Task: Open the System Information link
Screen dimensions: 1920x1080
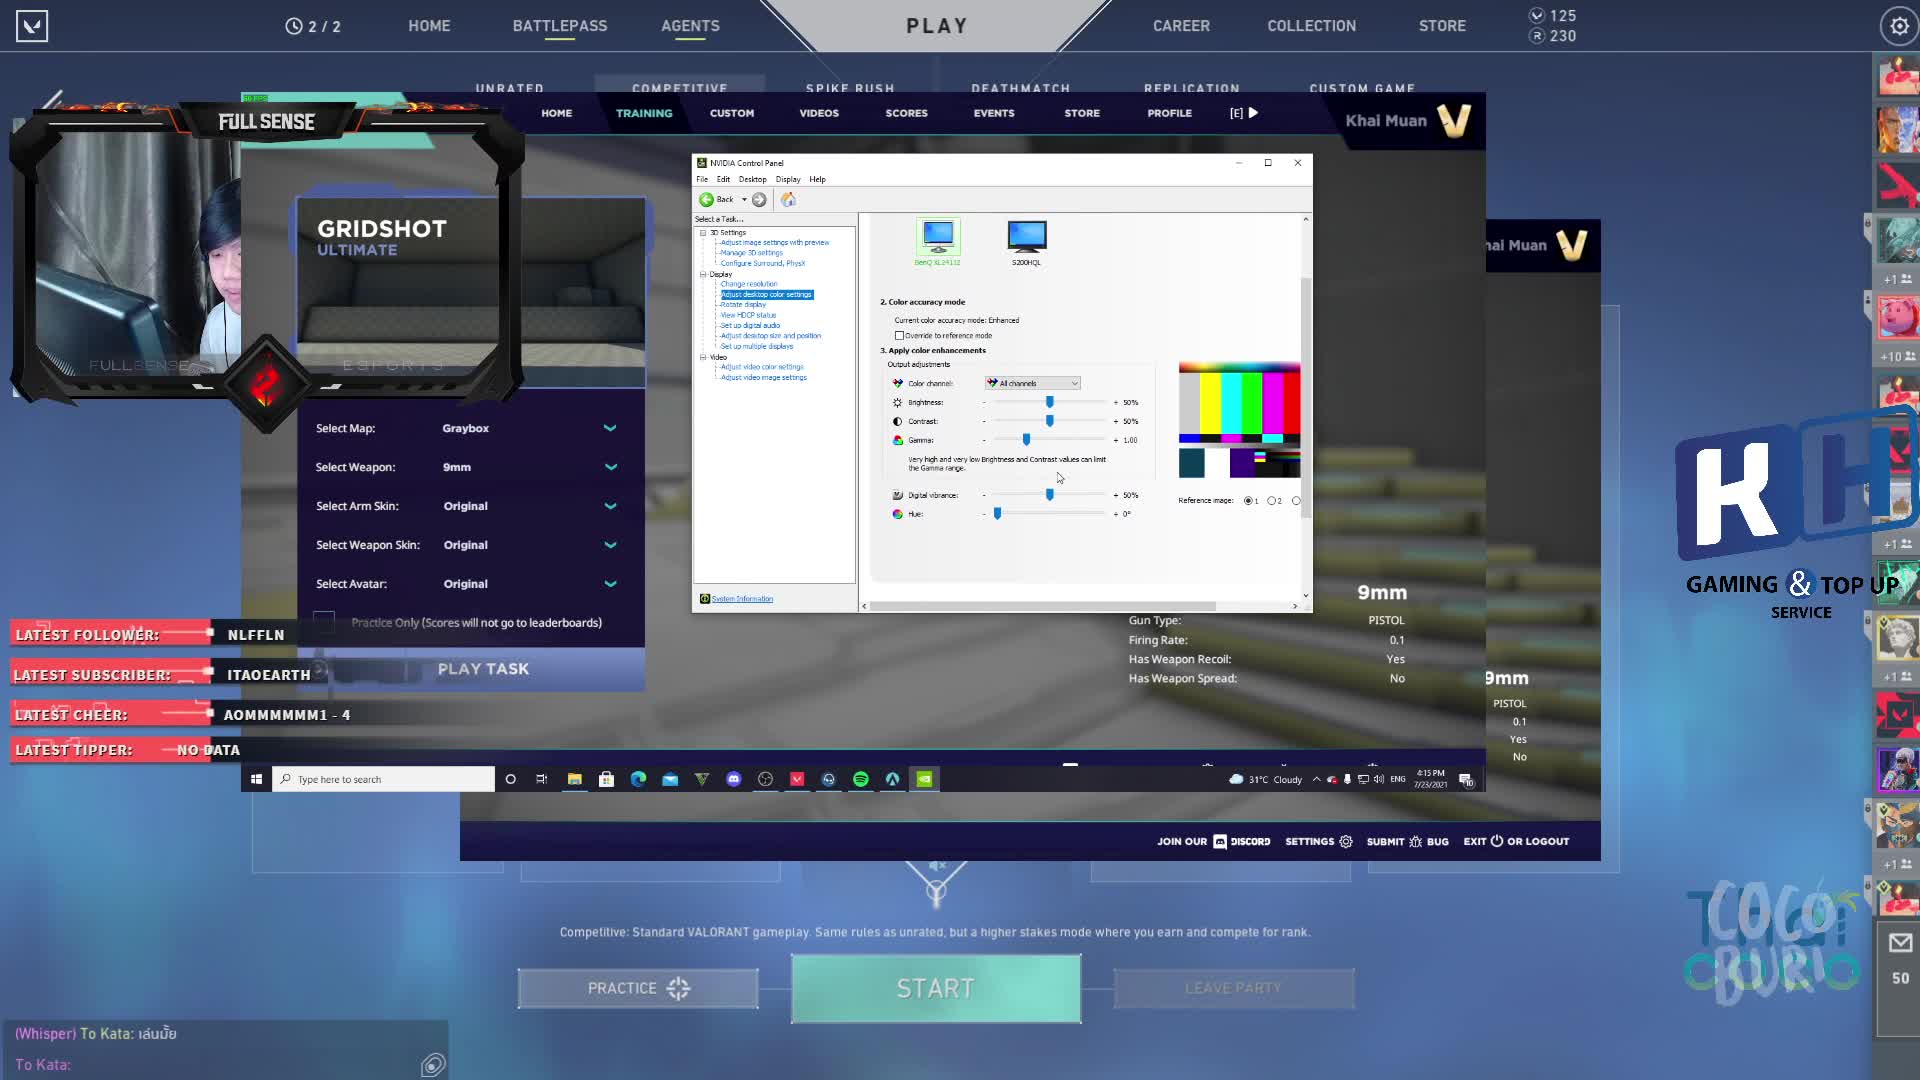Action: coord(742,599)
